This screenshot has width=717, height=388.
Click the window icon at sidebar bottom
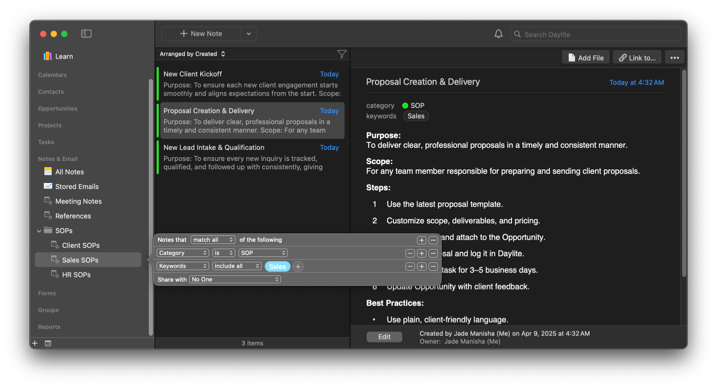[x=48, y=343]
